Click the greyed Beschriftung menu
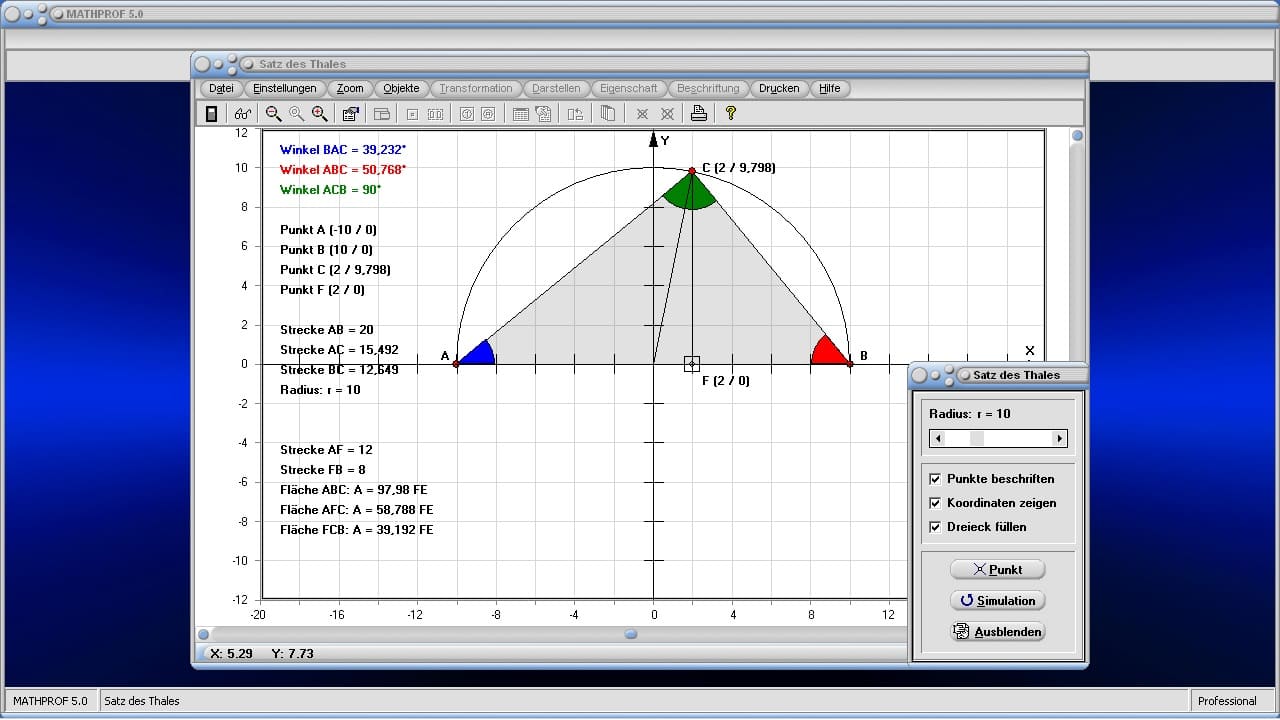 [708, 88]
